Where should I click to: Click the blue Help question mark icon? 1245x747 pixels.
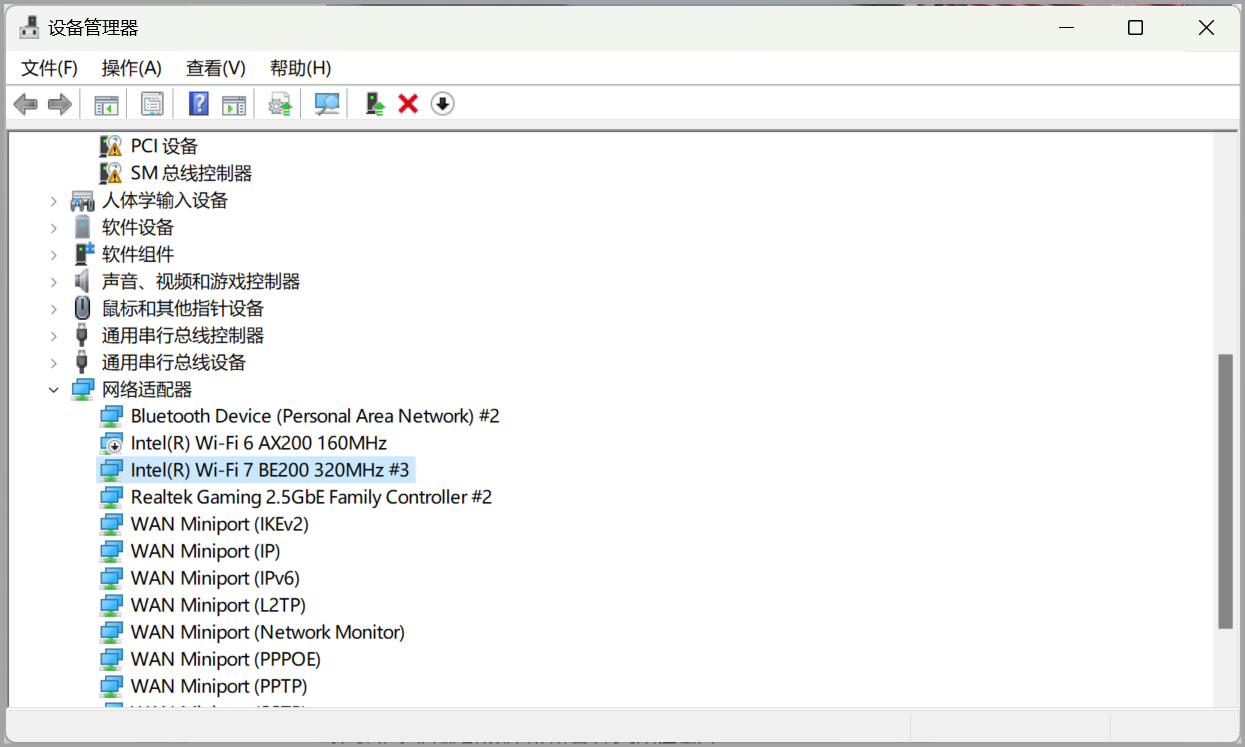[x=199, y=104]
